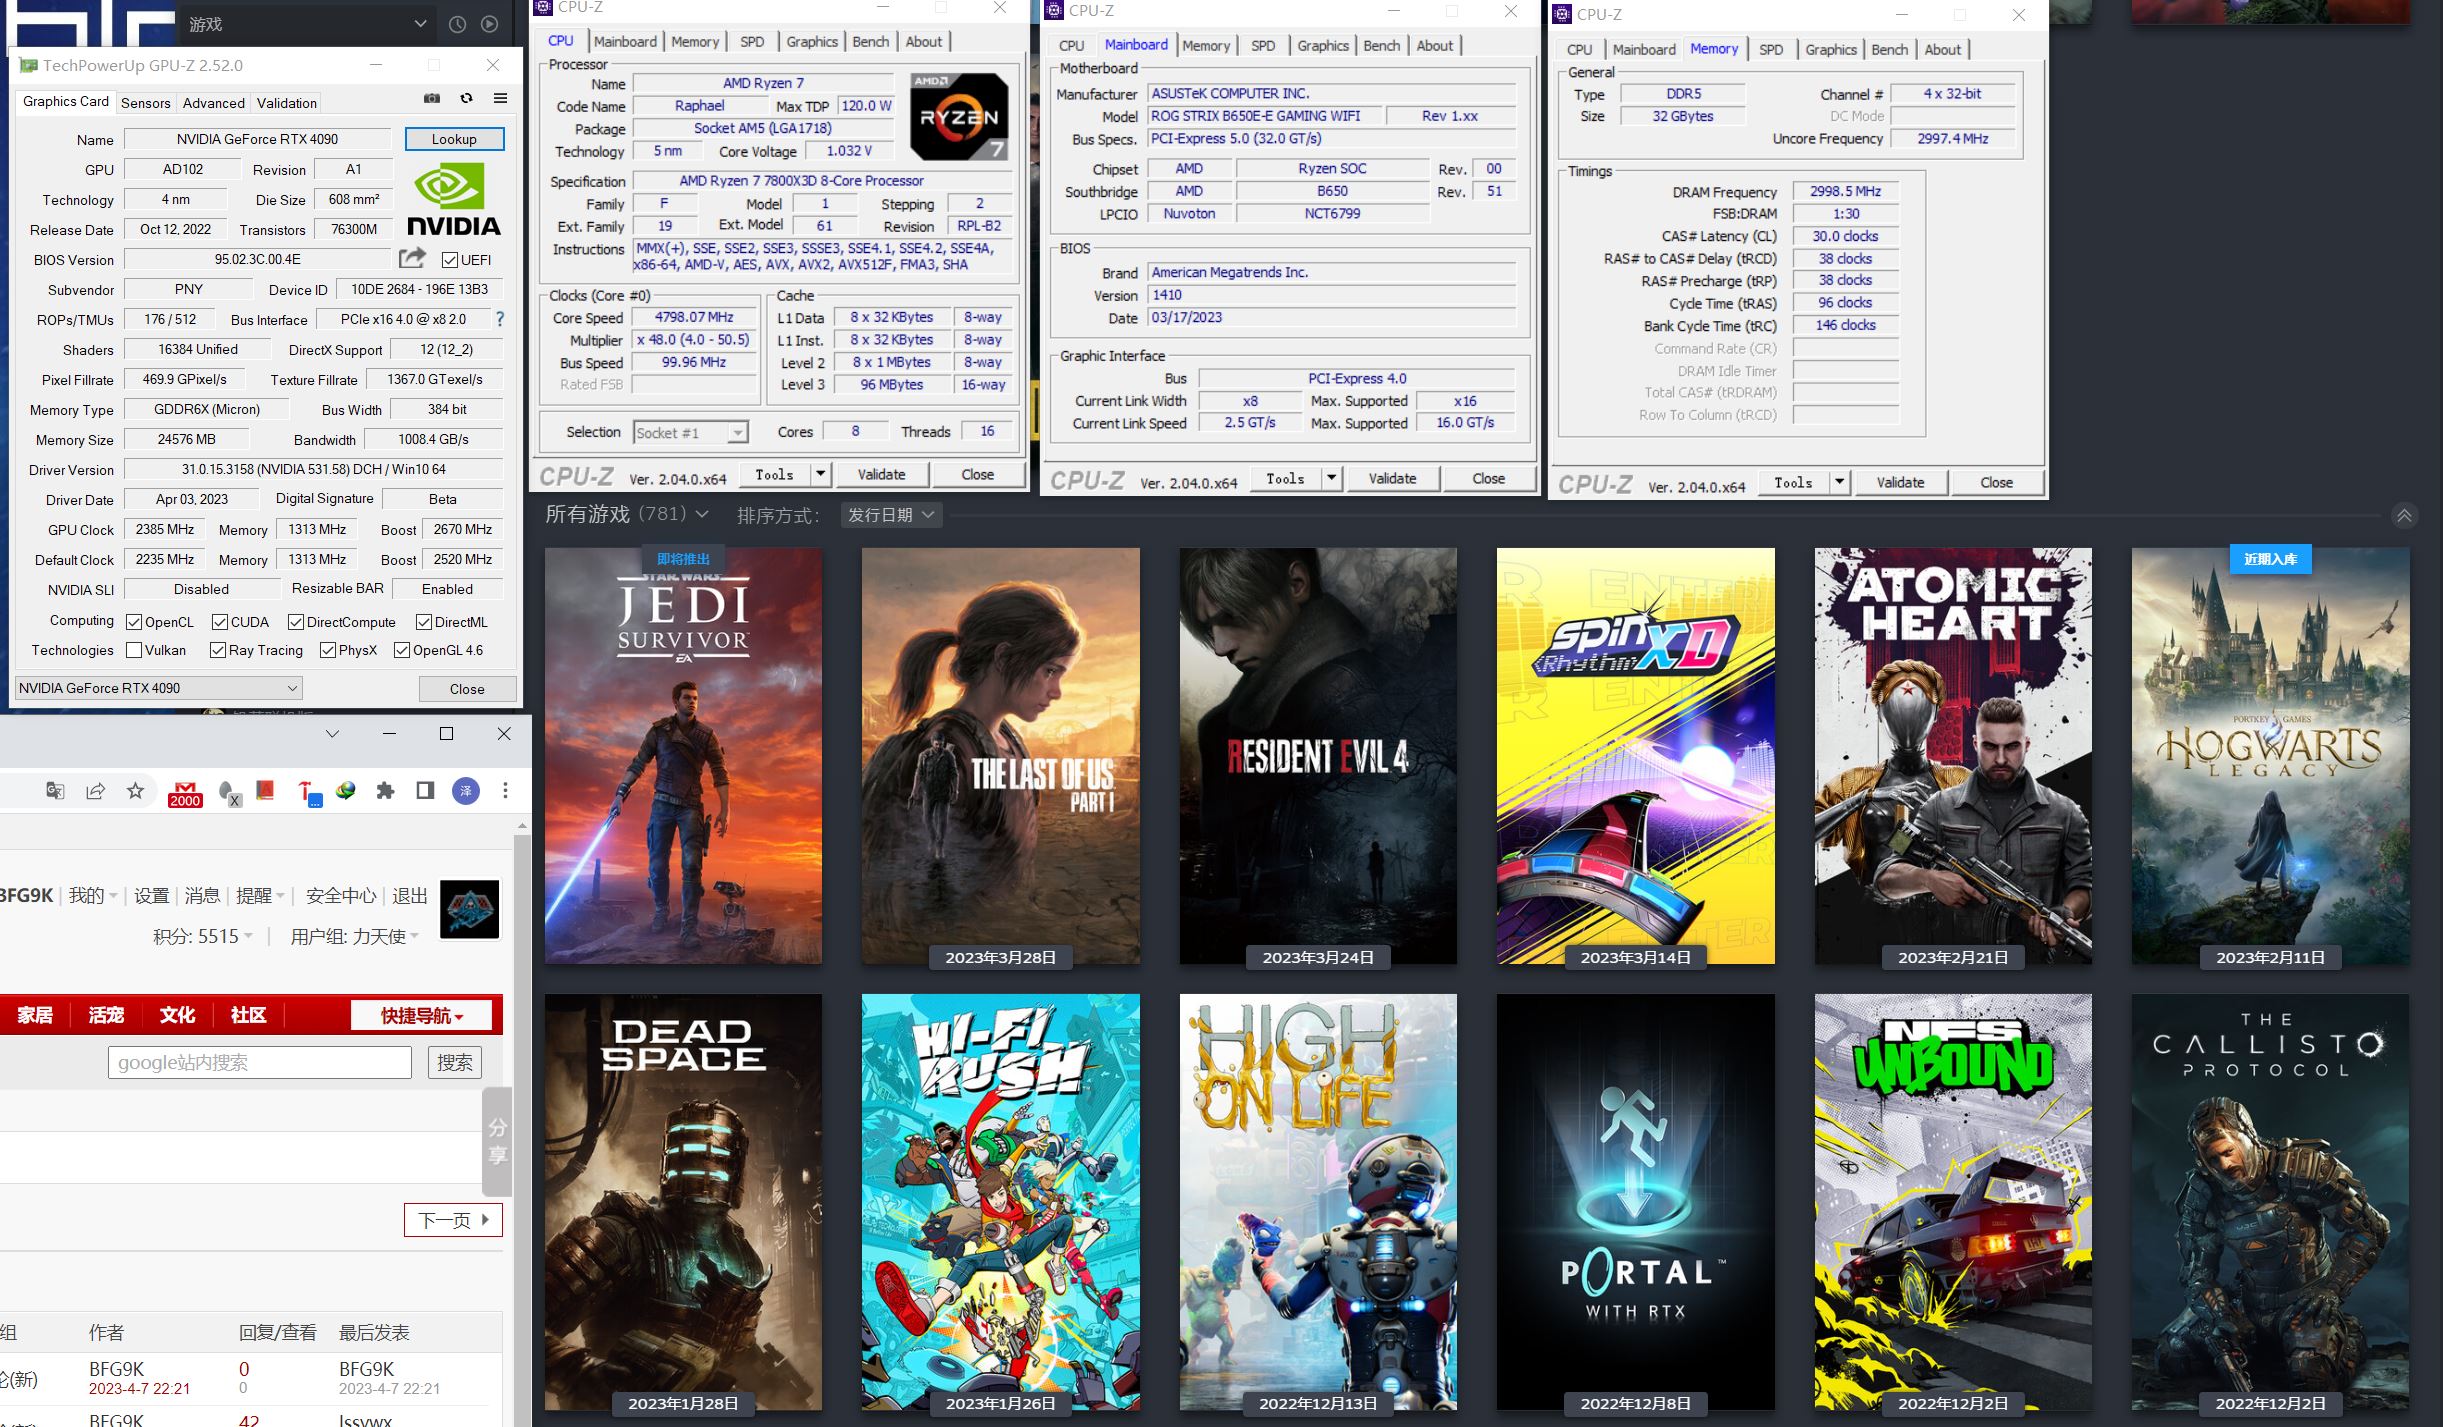Open GPU-Z hamburger menu

click(500, 98)
